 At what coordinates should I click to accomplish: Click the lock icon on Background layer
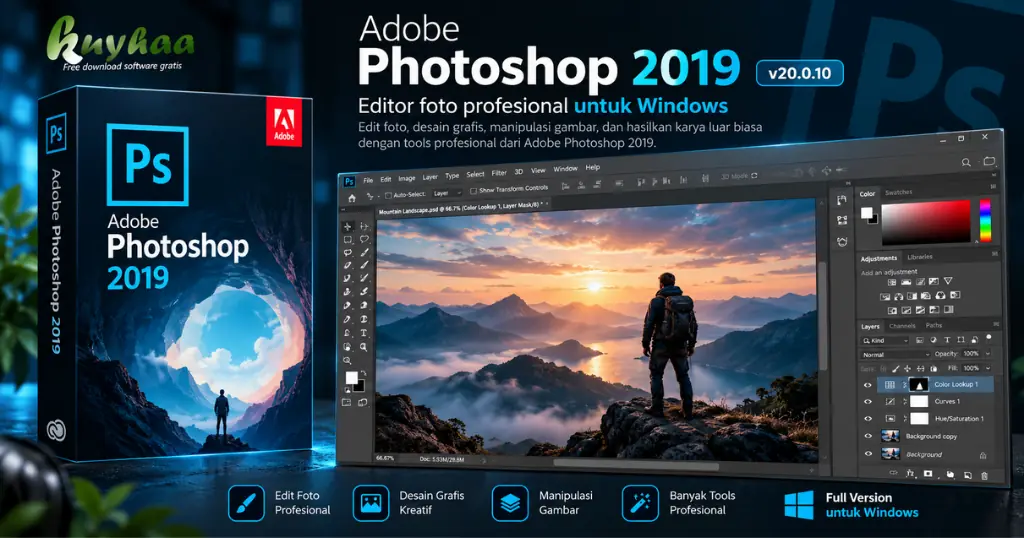click(983, 456)
